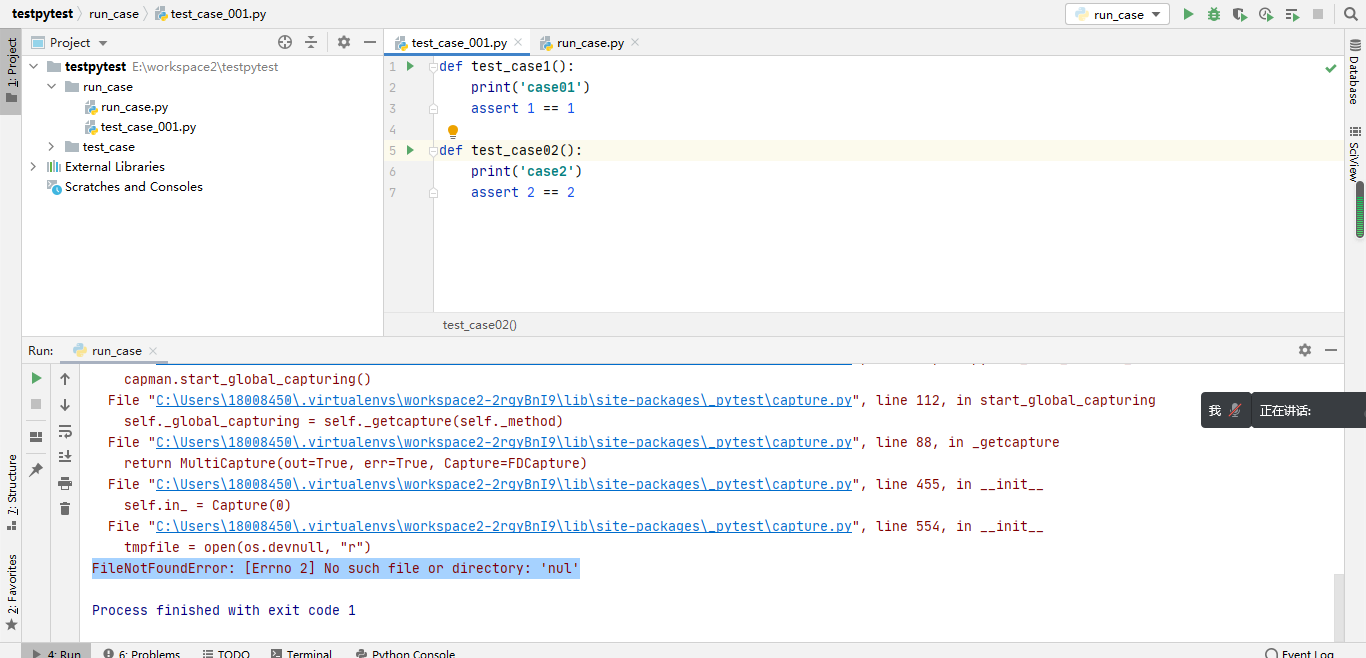Click the Run anything/concurrency list-play icon
Screen dimensions: 1366x658
[1292, 14]
